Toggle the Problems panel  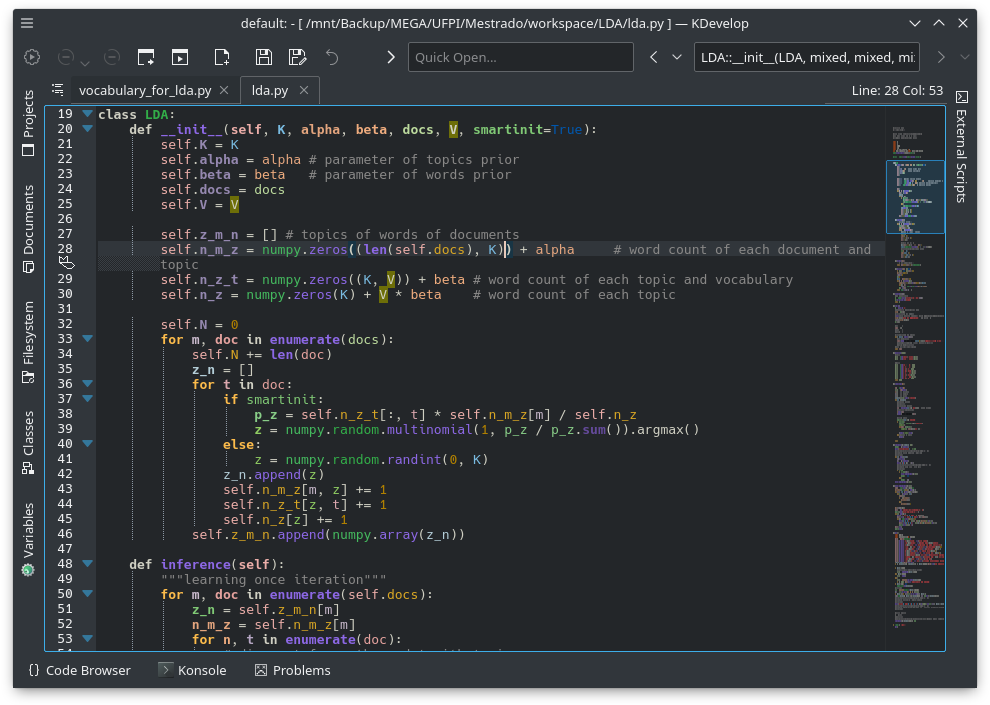click(x=292, y=670)
